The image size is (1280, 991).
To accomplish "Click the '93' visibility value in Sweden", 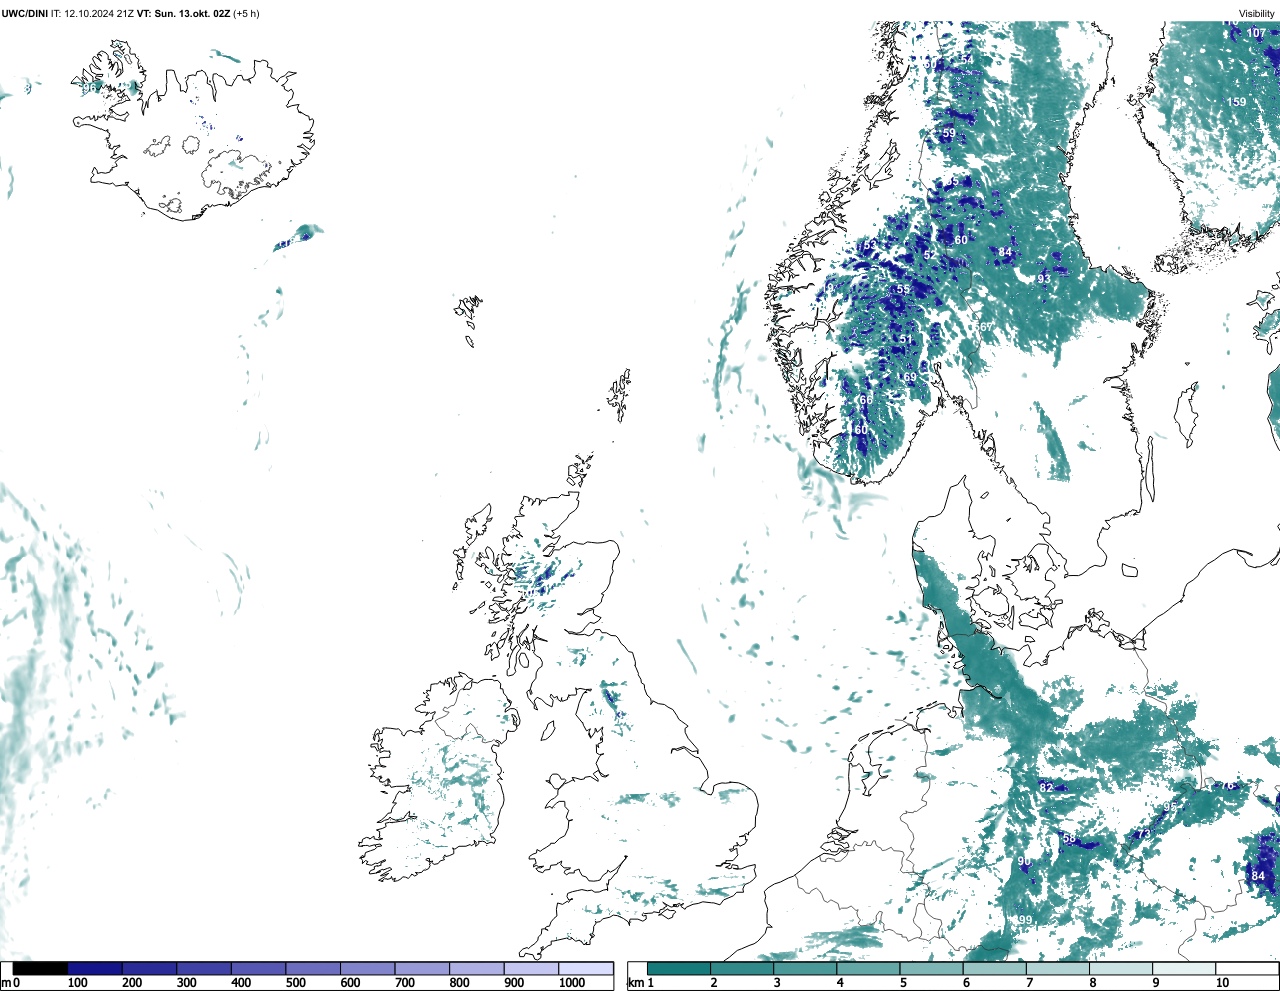I will click(x=1043, y=278).
